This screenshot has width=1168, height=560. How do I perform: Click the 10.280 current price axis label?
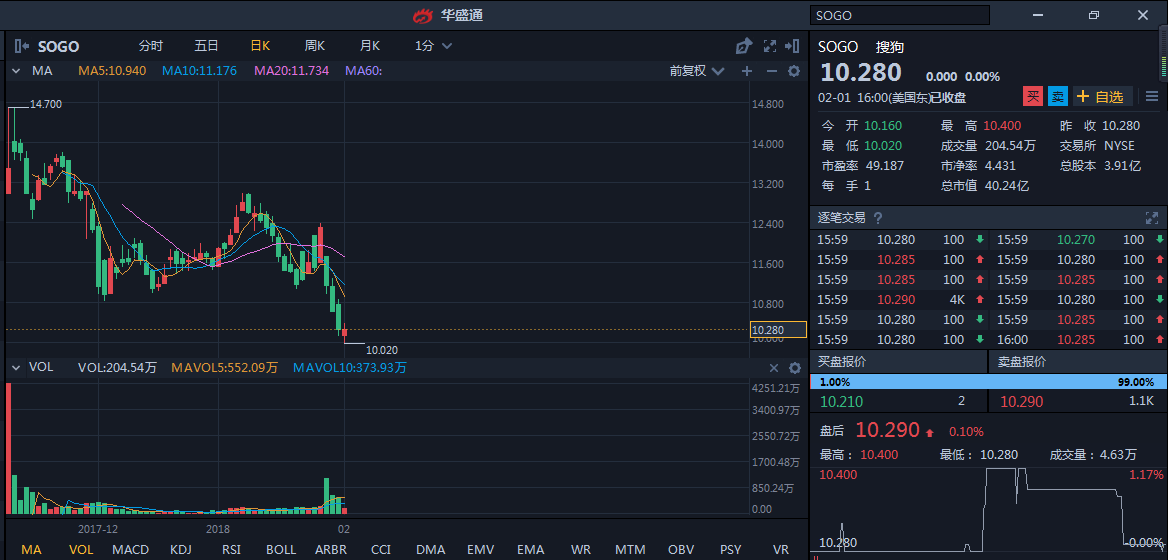tap(778, 330)
